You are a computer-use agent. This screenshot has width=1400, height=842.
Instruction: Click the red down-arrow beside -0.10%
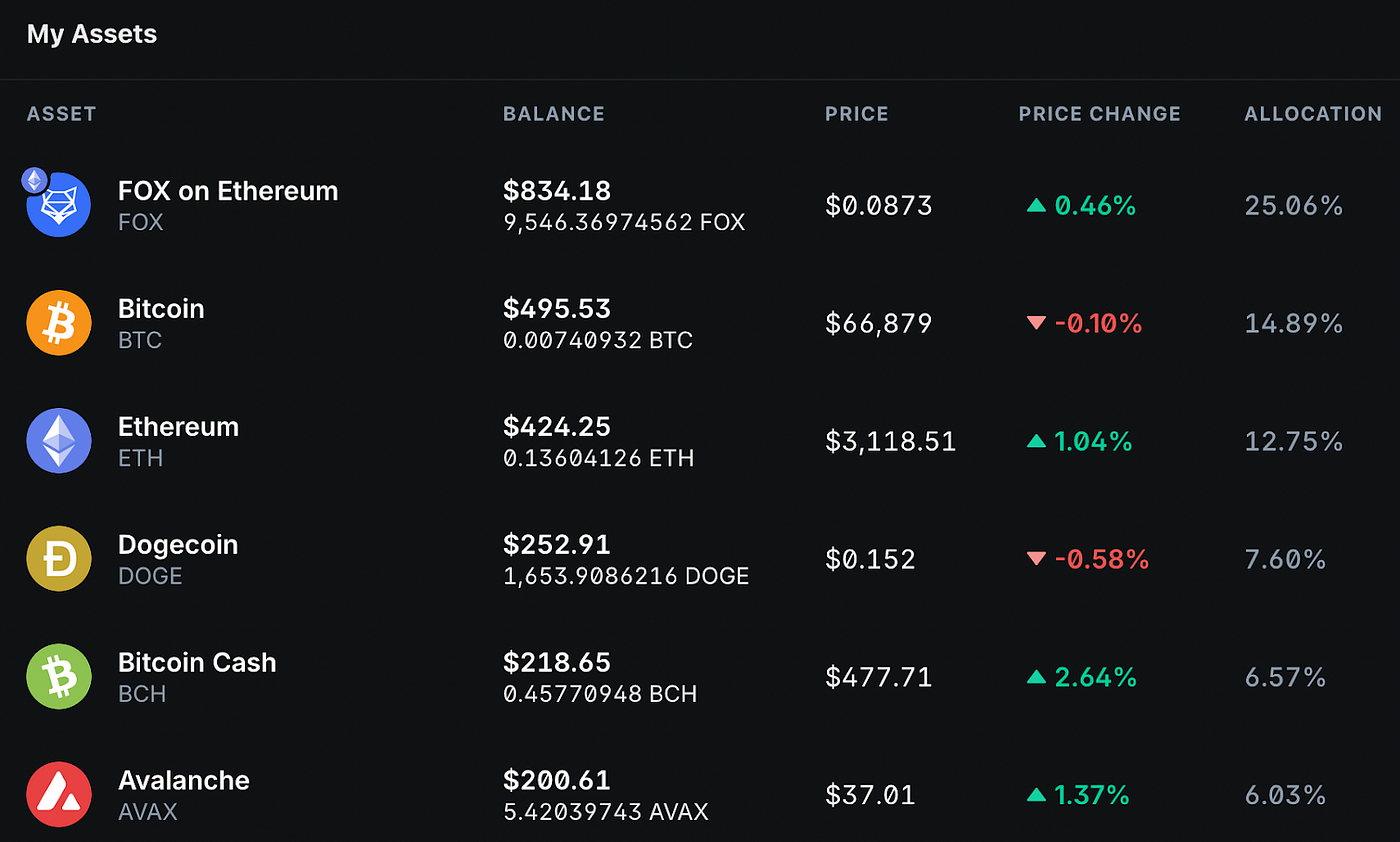(x=1036, y=323)
